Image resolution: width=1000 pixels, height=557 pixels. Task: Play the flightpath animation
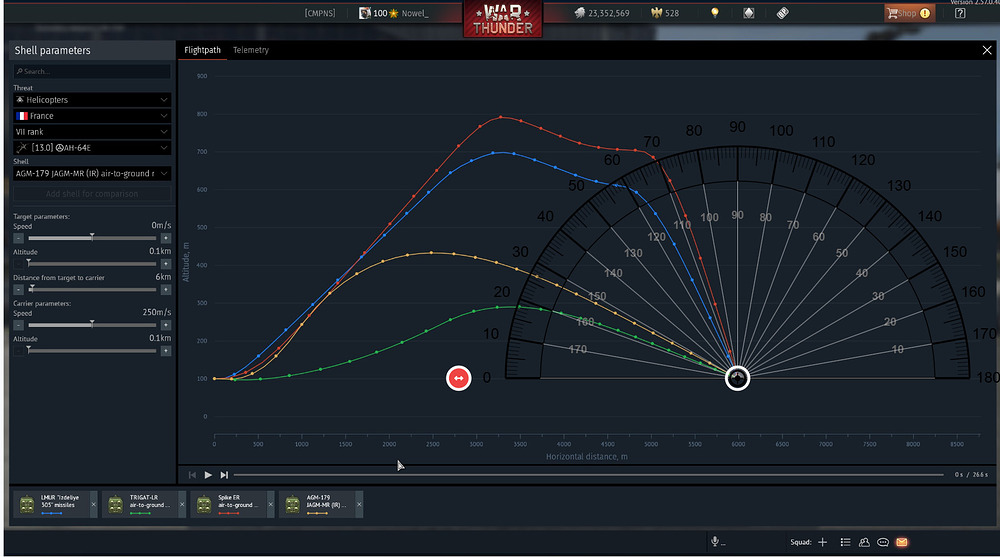point(208,475)
